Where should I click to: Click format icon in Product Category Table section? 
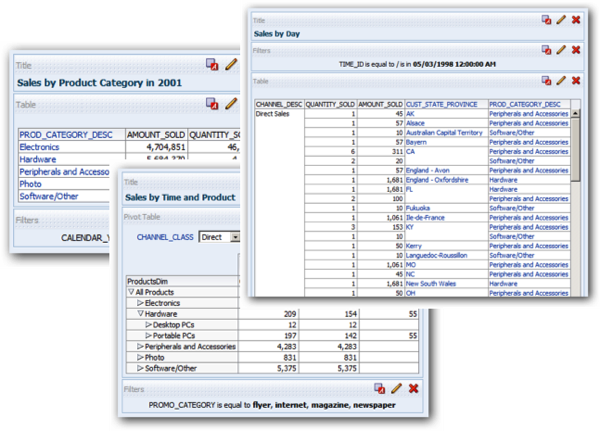coord(212,103)
